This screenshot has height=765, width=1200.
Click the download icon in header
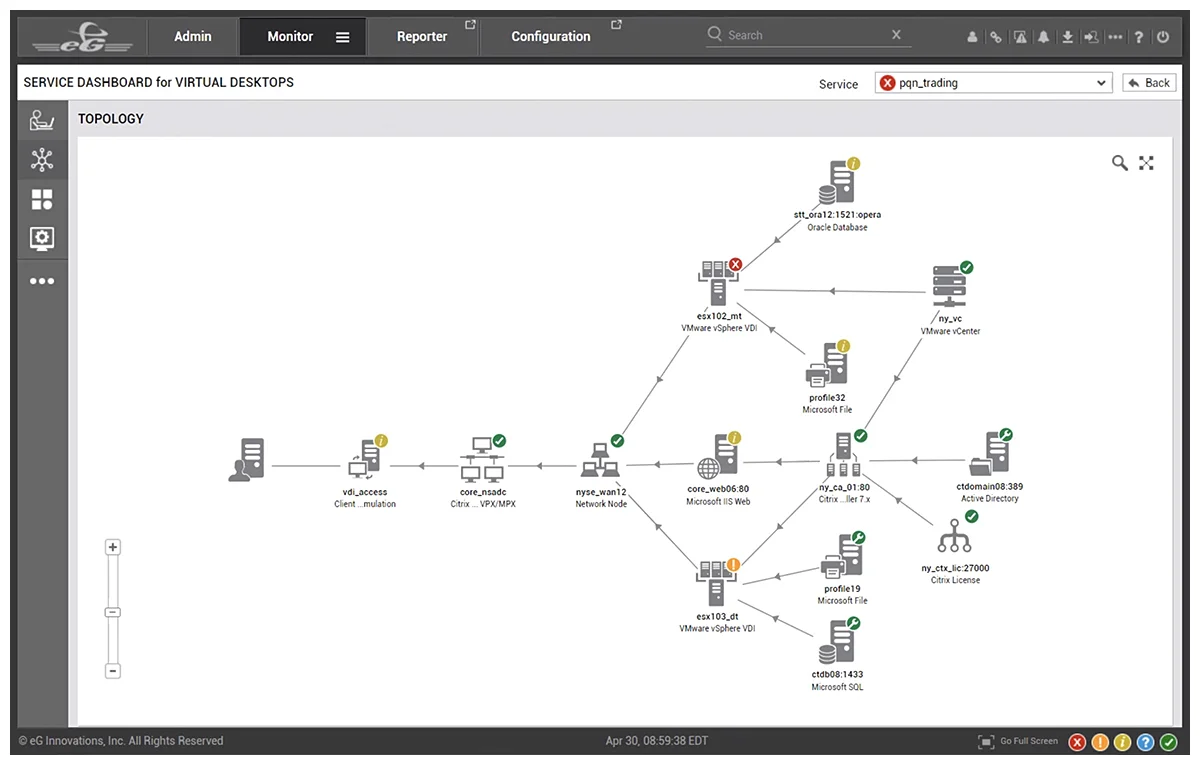point(1068,37)
